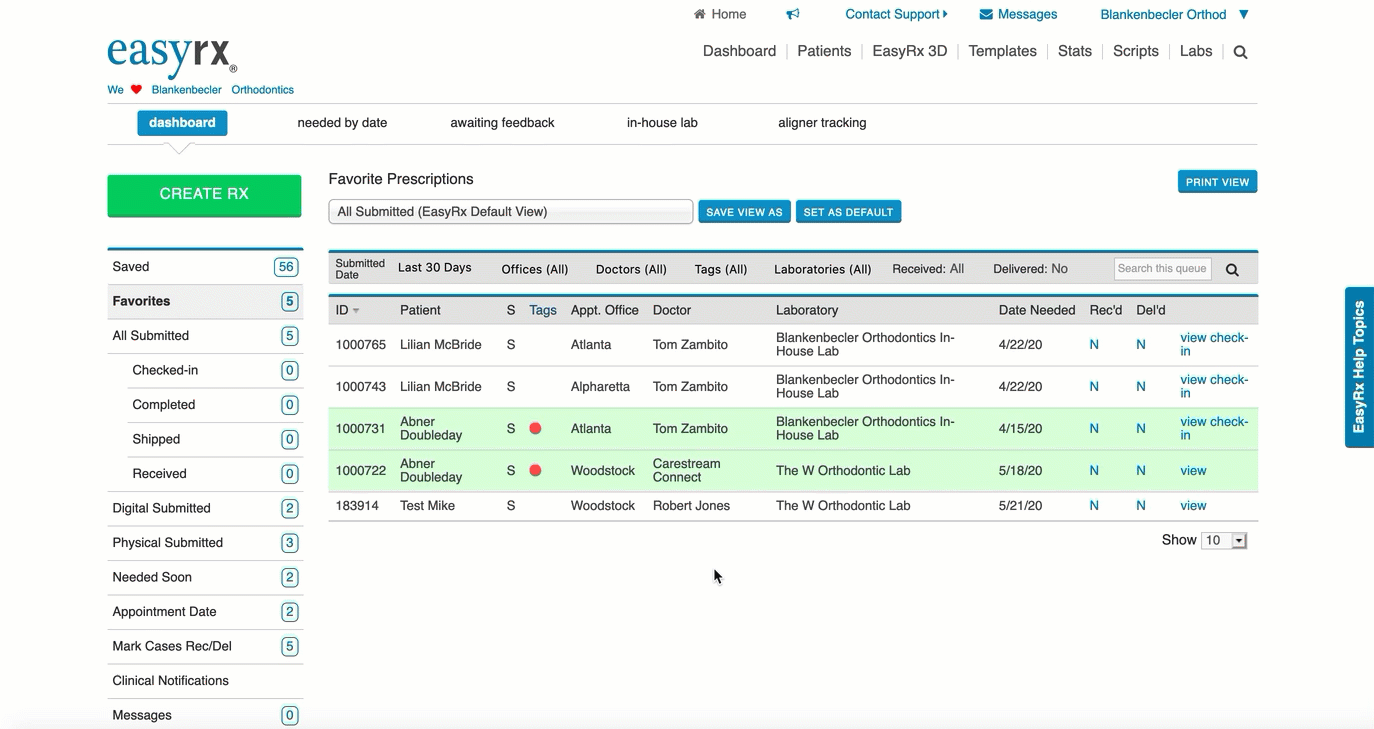Click the red tag dot for Rx 1000731
The height and width of the screenshot is (729, 1374).
(535, 428)
